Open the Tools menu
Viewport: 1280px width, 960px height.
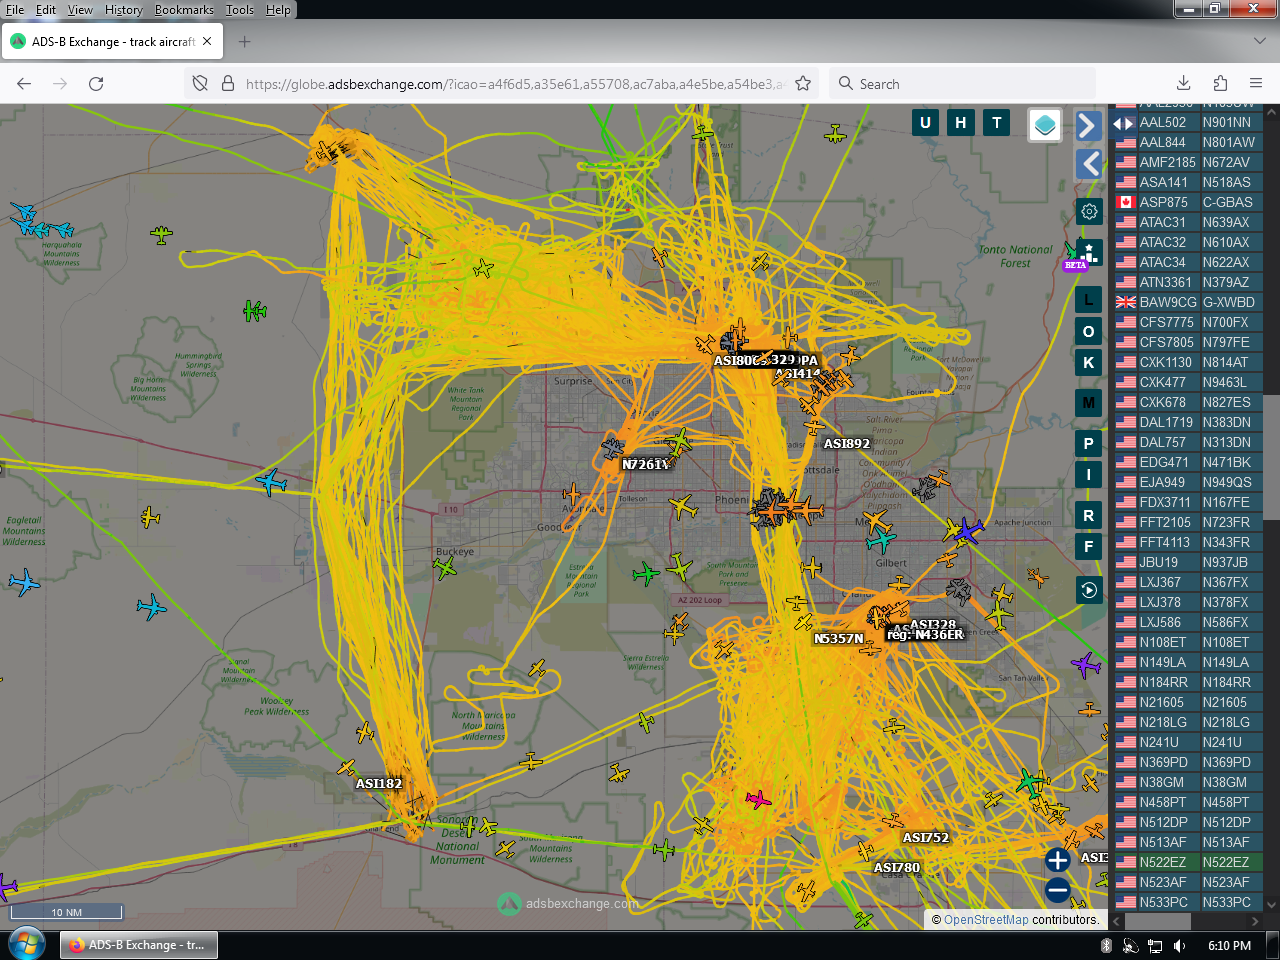coord(240,10)
